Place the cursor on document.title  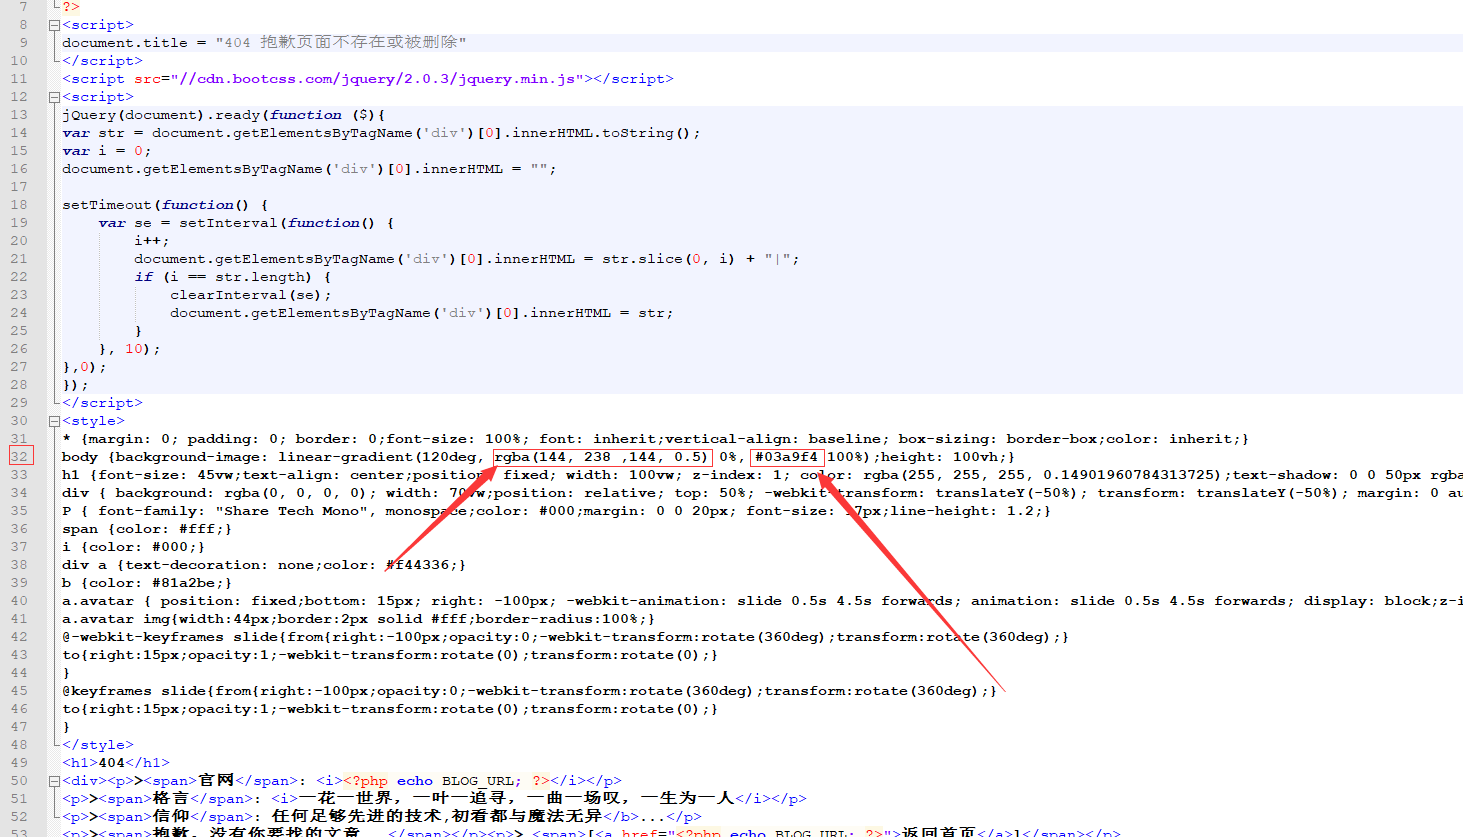point(125,43)
